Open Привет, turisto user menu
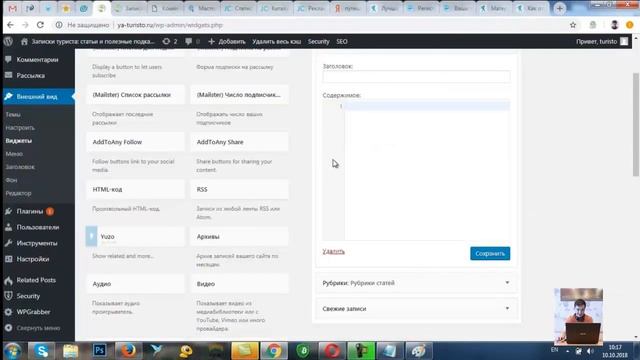This screenshot has height=360, width=640. tap(602, 41)
